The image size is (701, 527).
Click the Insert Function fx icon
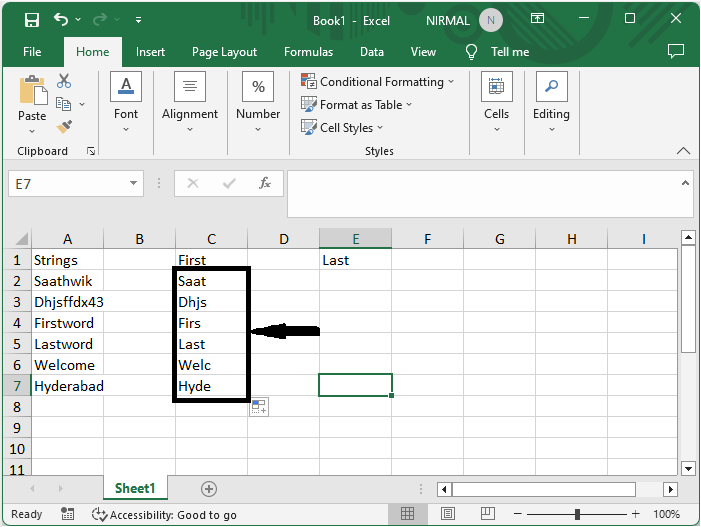coord(265,184)
